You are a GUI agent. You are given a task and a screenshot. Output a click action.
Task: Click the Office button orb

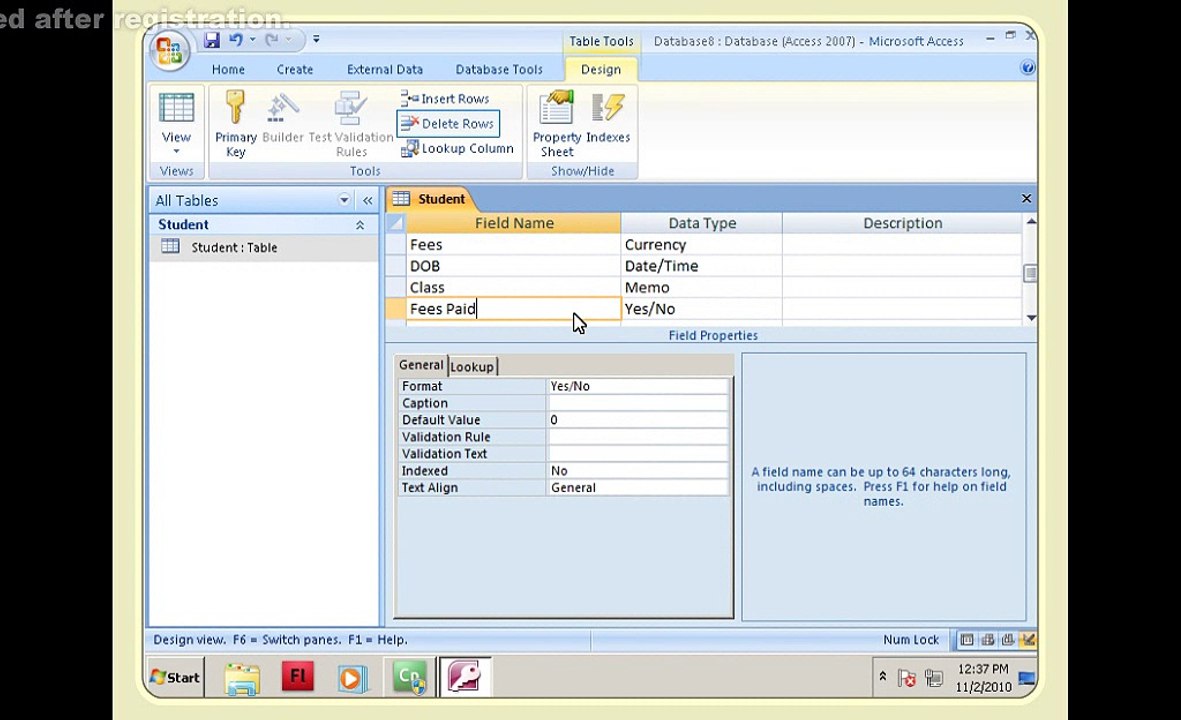click(169, 50)
